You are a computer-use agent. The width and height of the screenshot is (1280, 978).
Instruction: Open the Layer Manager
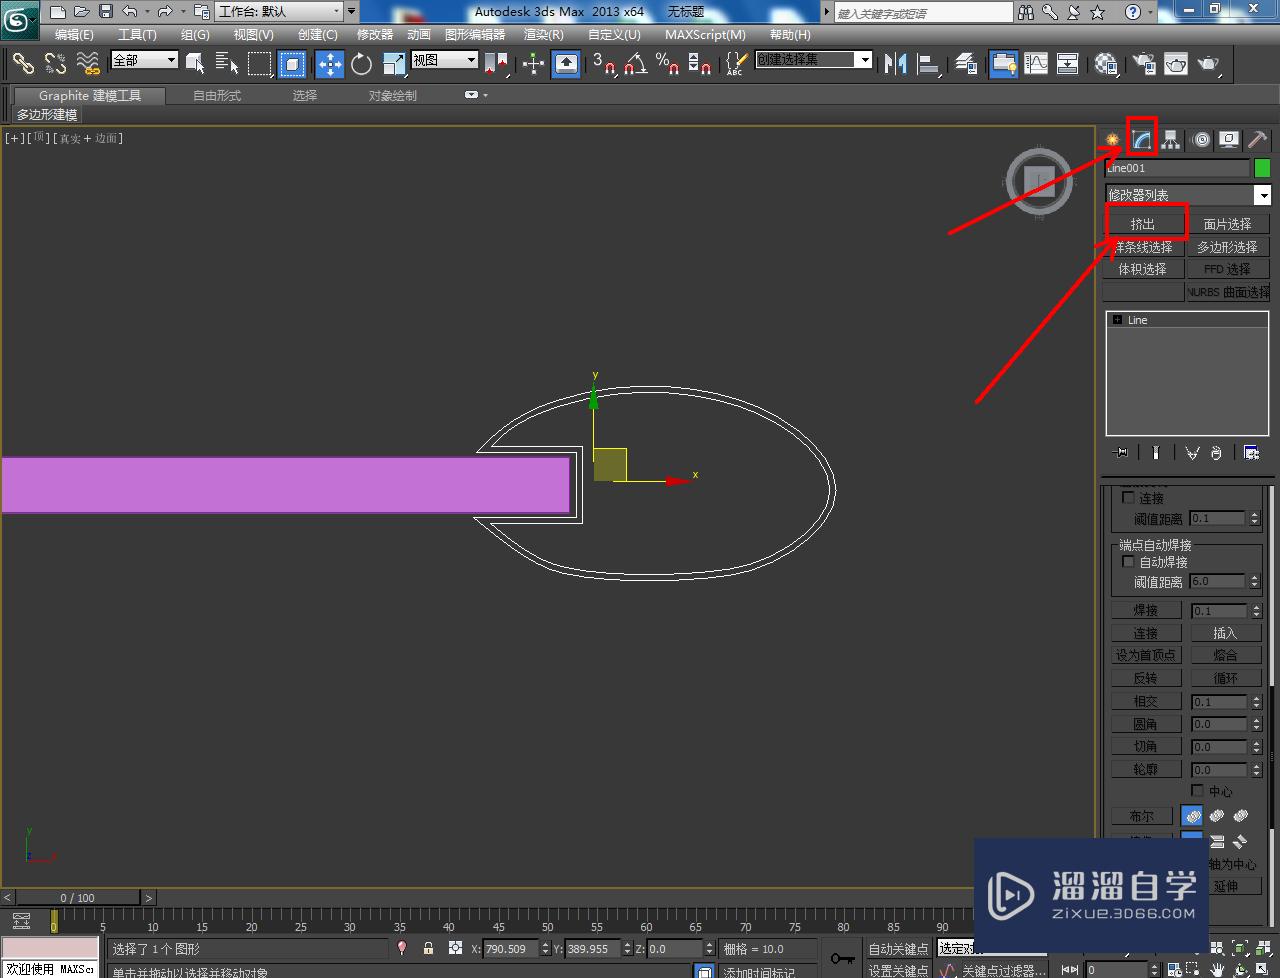tap(966, 64)
